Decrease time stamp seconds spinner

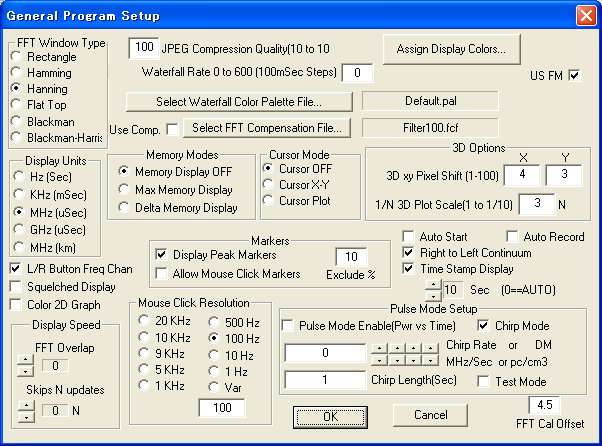click(x=433, y=296)
